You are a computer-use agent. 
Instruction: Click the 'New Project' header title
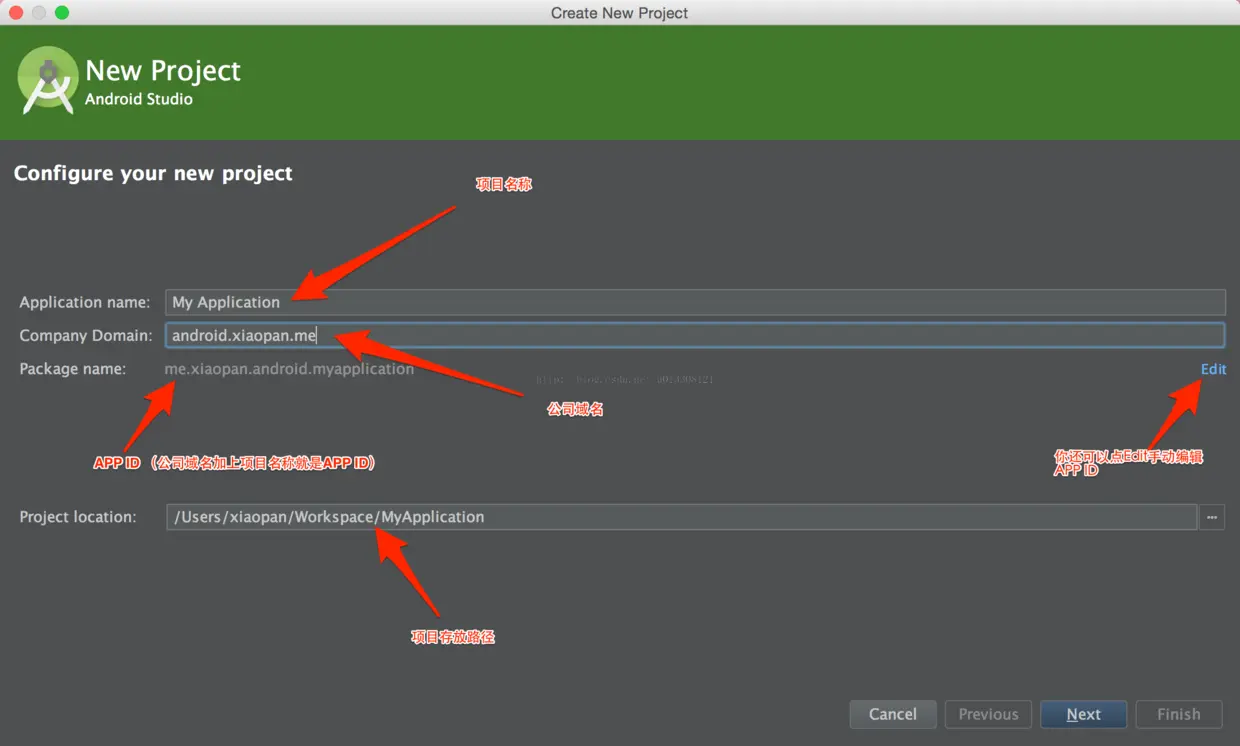(x=163, y=71)
